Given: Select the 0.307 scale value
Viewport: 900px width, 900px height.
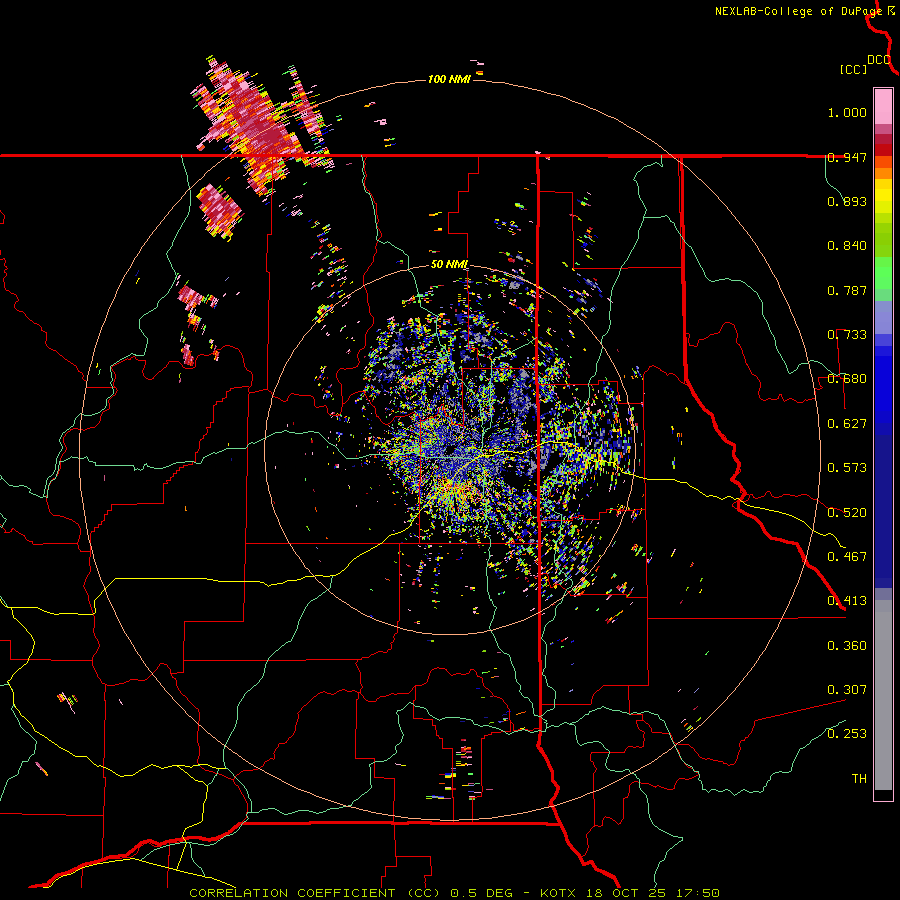Looking at the screenshot, I should pos(847,690).
